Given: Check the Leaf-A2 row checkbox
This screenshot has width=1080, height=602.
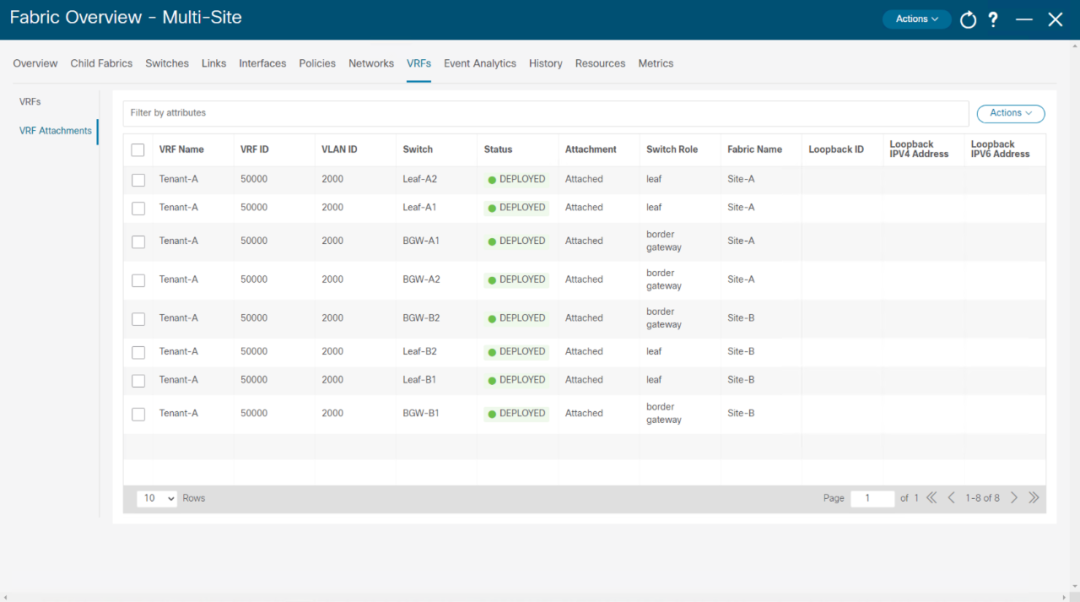Looking at the screenshot, I should point(138,180).
